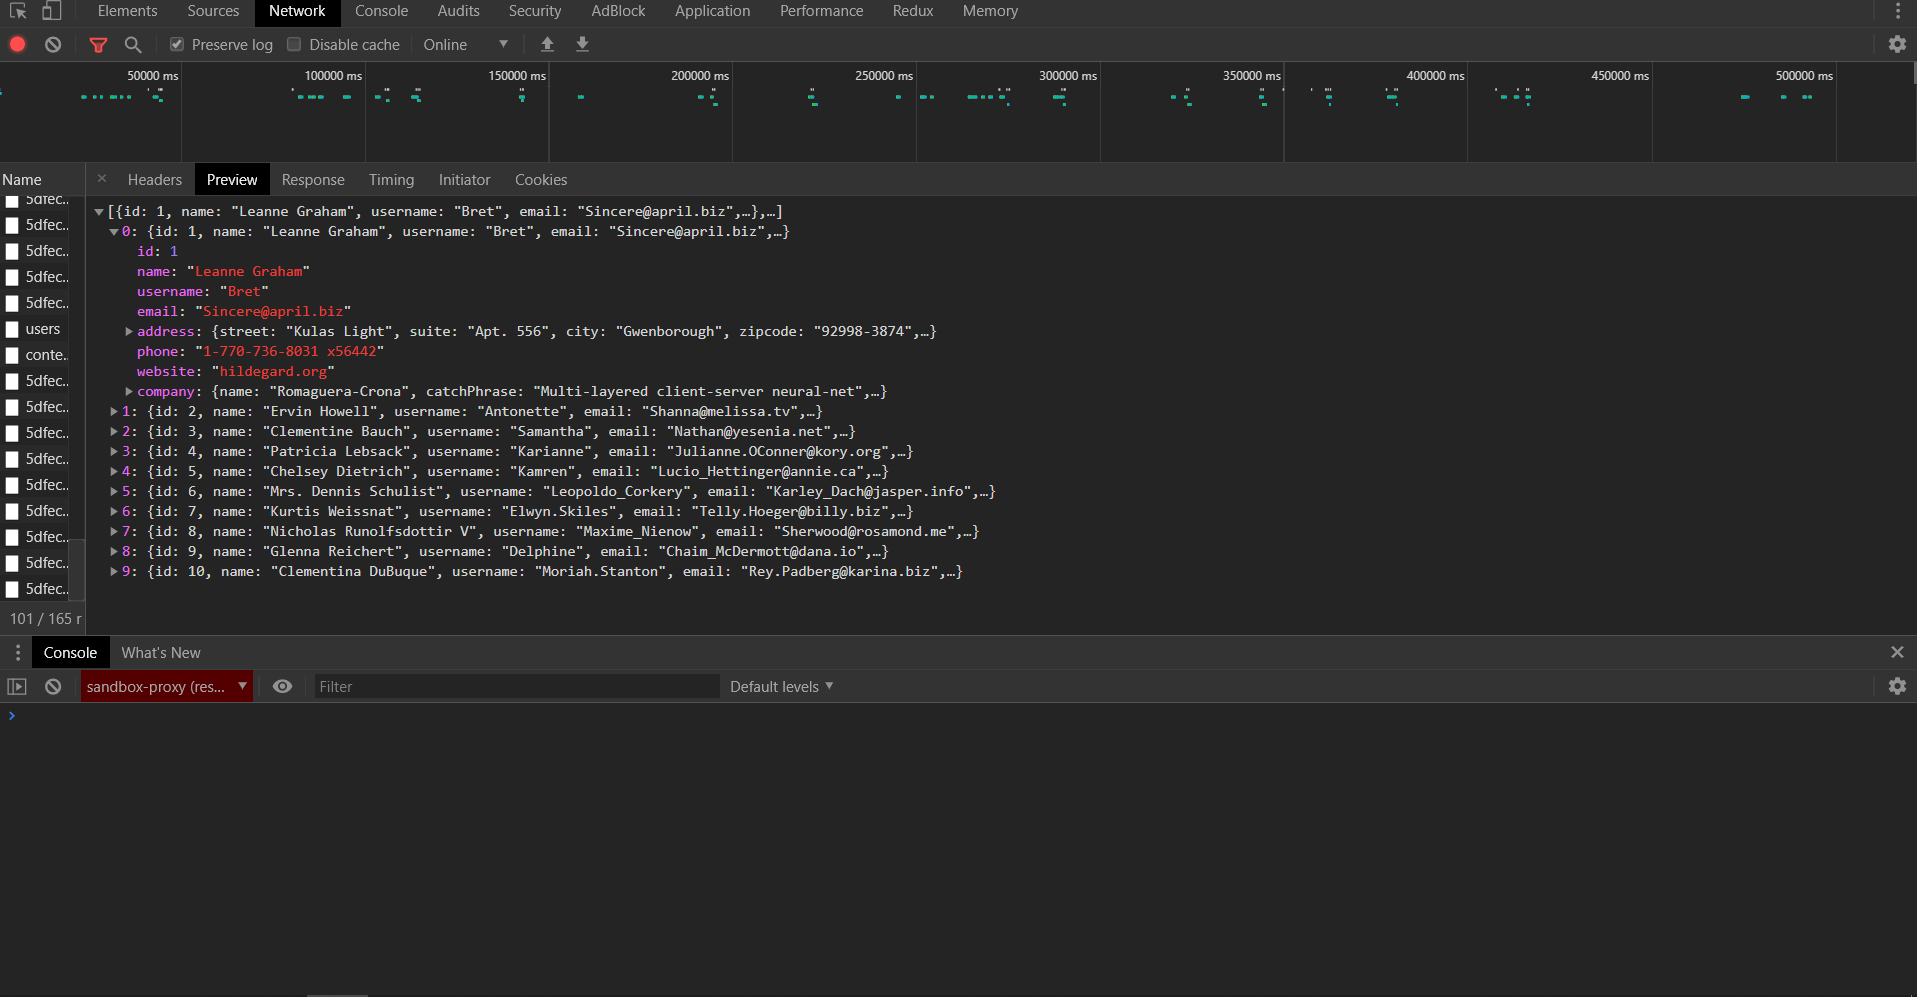This screenshot has height=997, width=1917.
Task: Search within network requests
Action: point(134,44)
